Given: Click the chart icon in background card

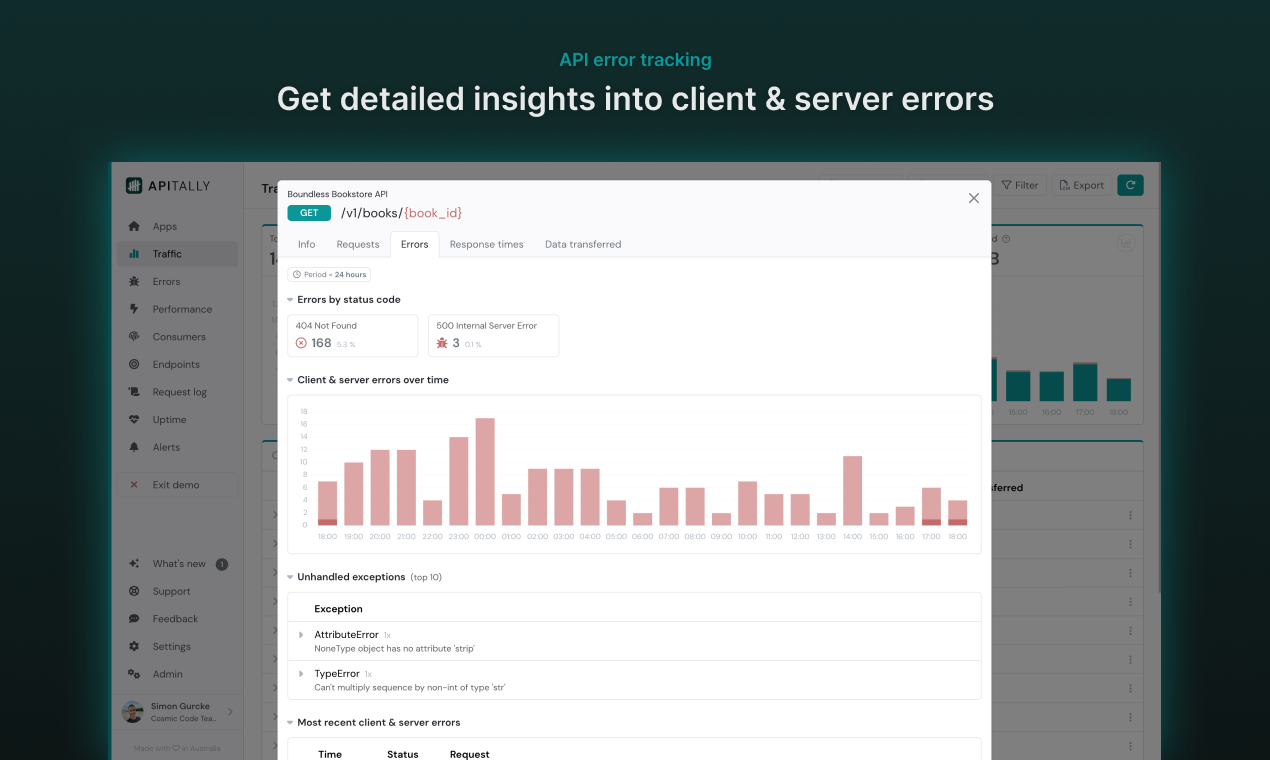Looking at the screenshot, I should [x=1126, y=243].
